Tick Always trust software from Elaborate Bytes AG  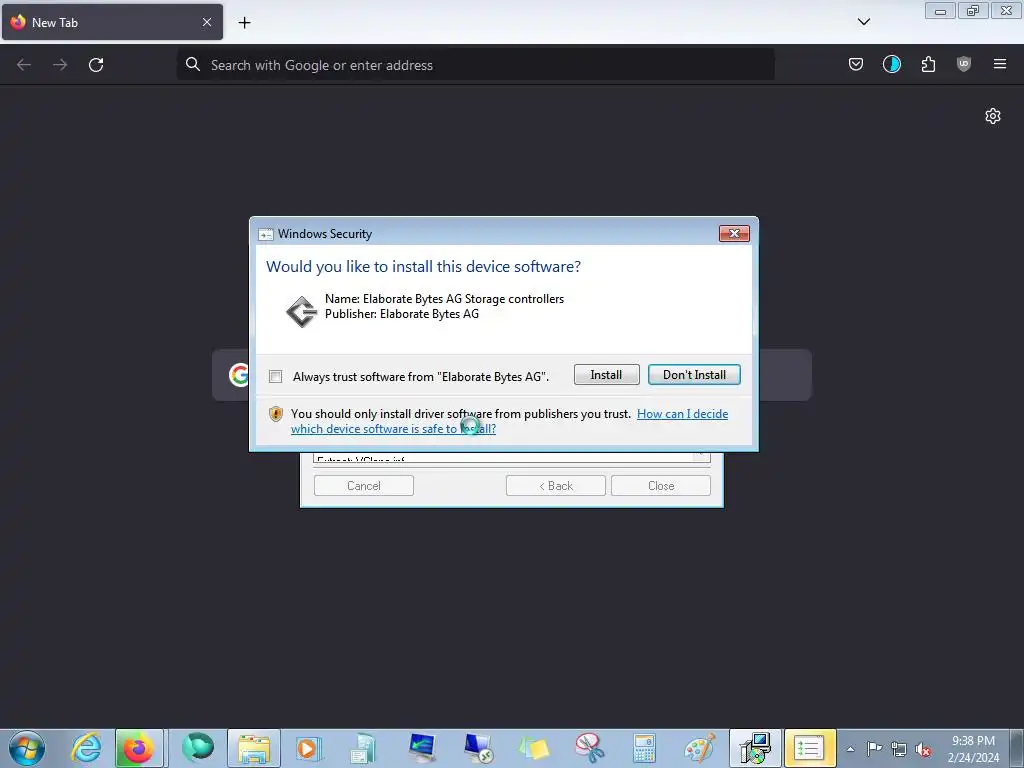pyautogui.click(x=276, y=376)
